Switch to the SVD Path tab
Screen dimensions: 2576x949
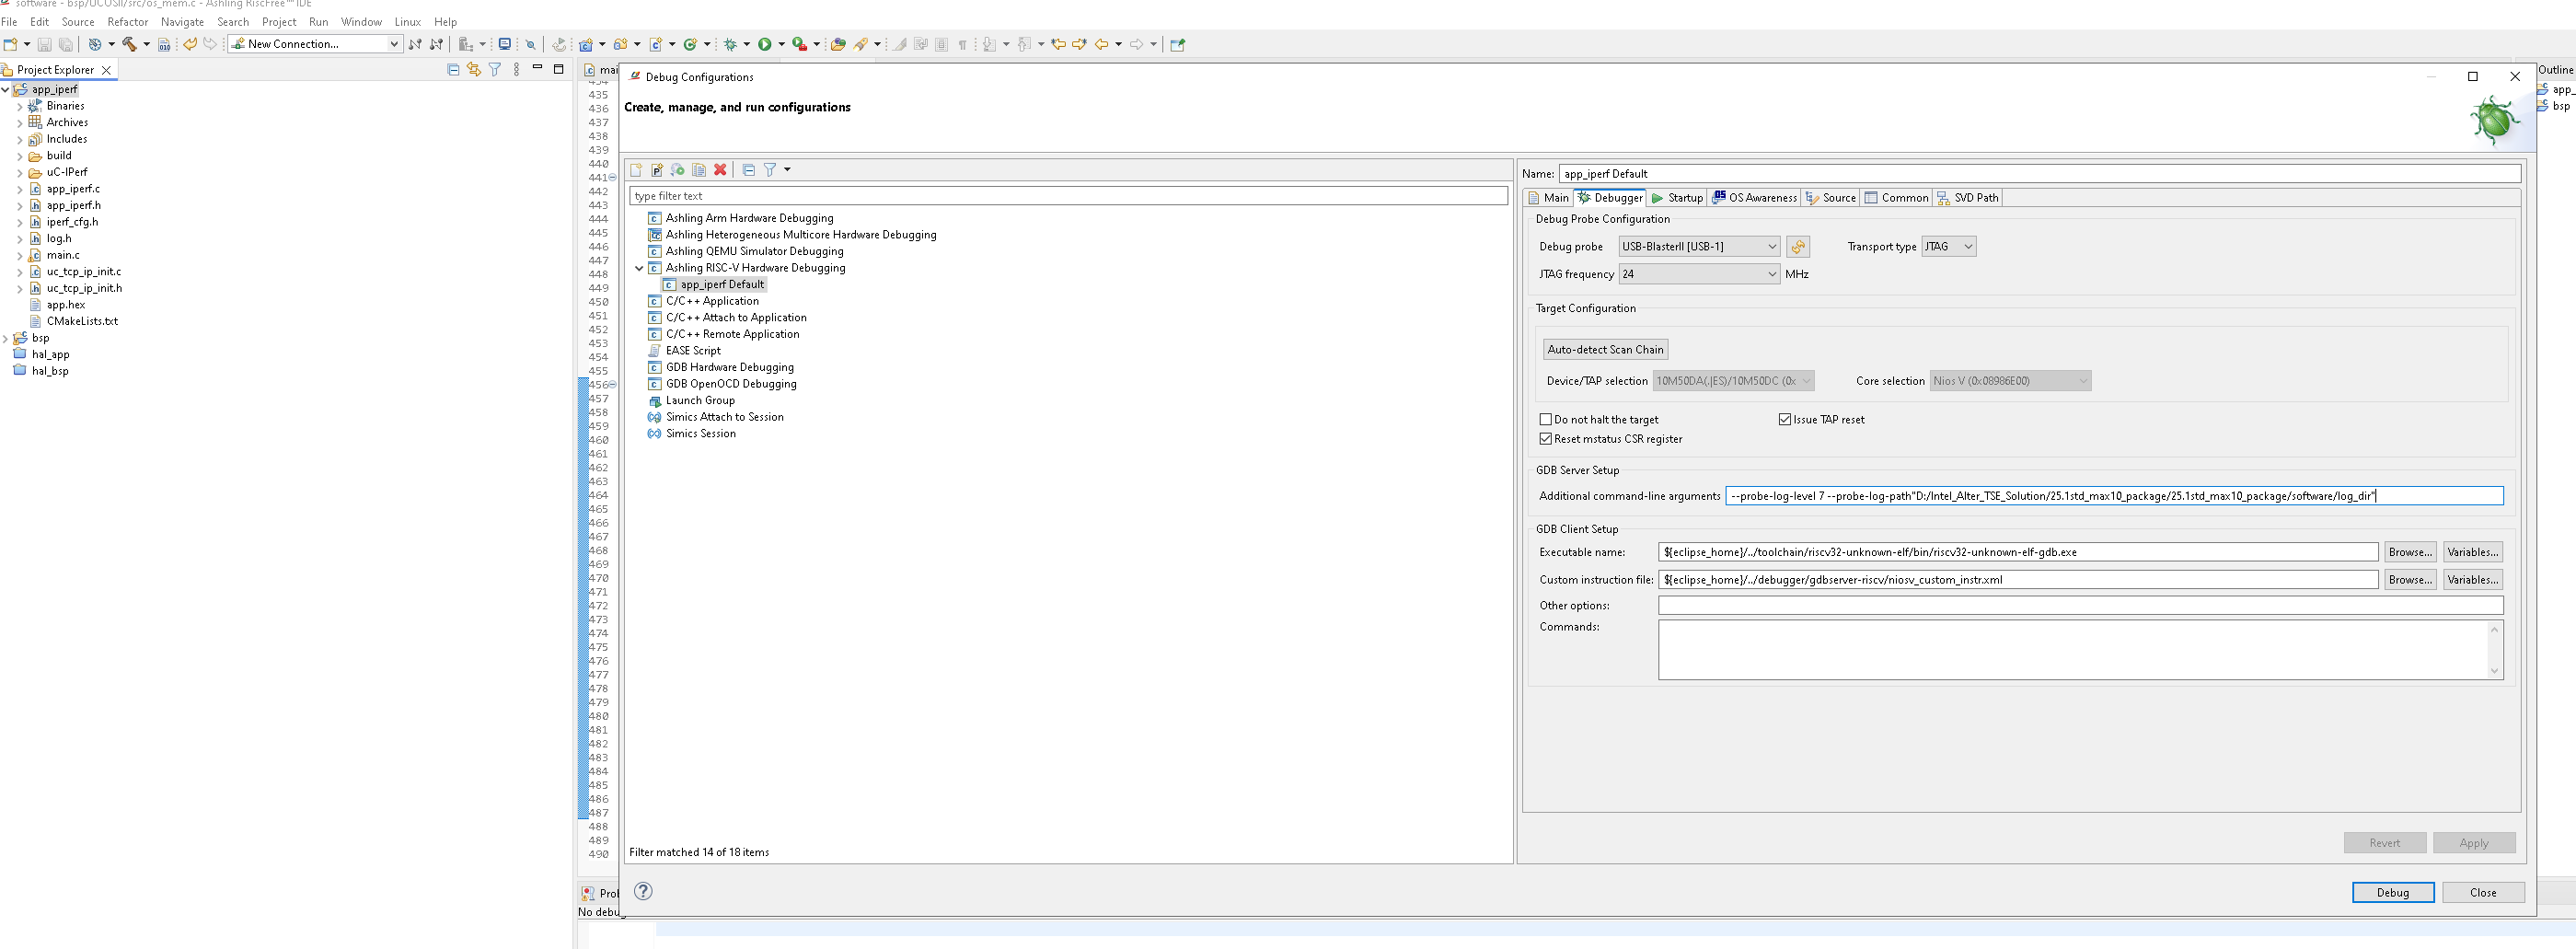click(1968, 198)
